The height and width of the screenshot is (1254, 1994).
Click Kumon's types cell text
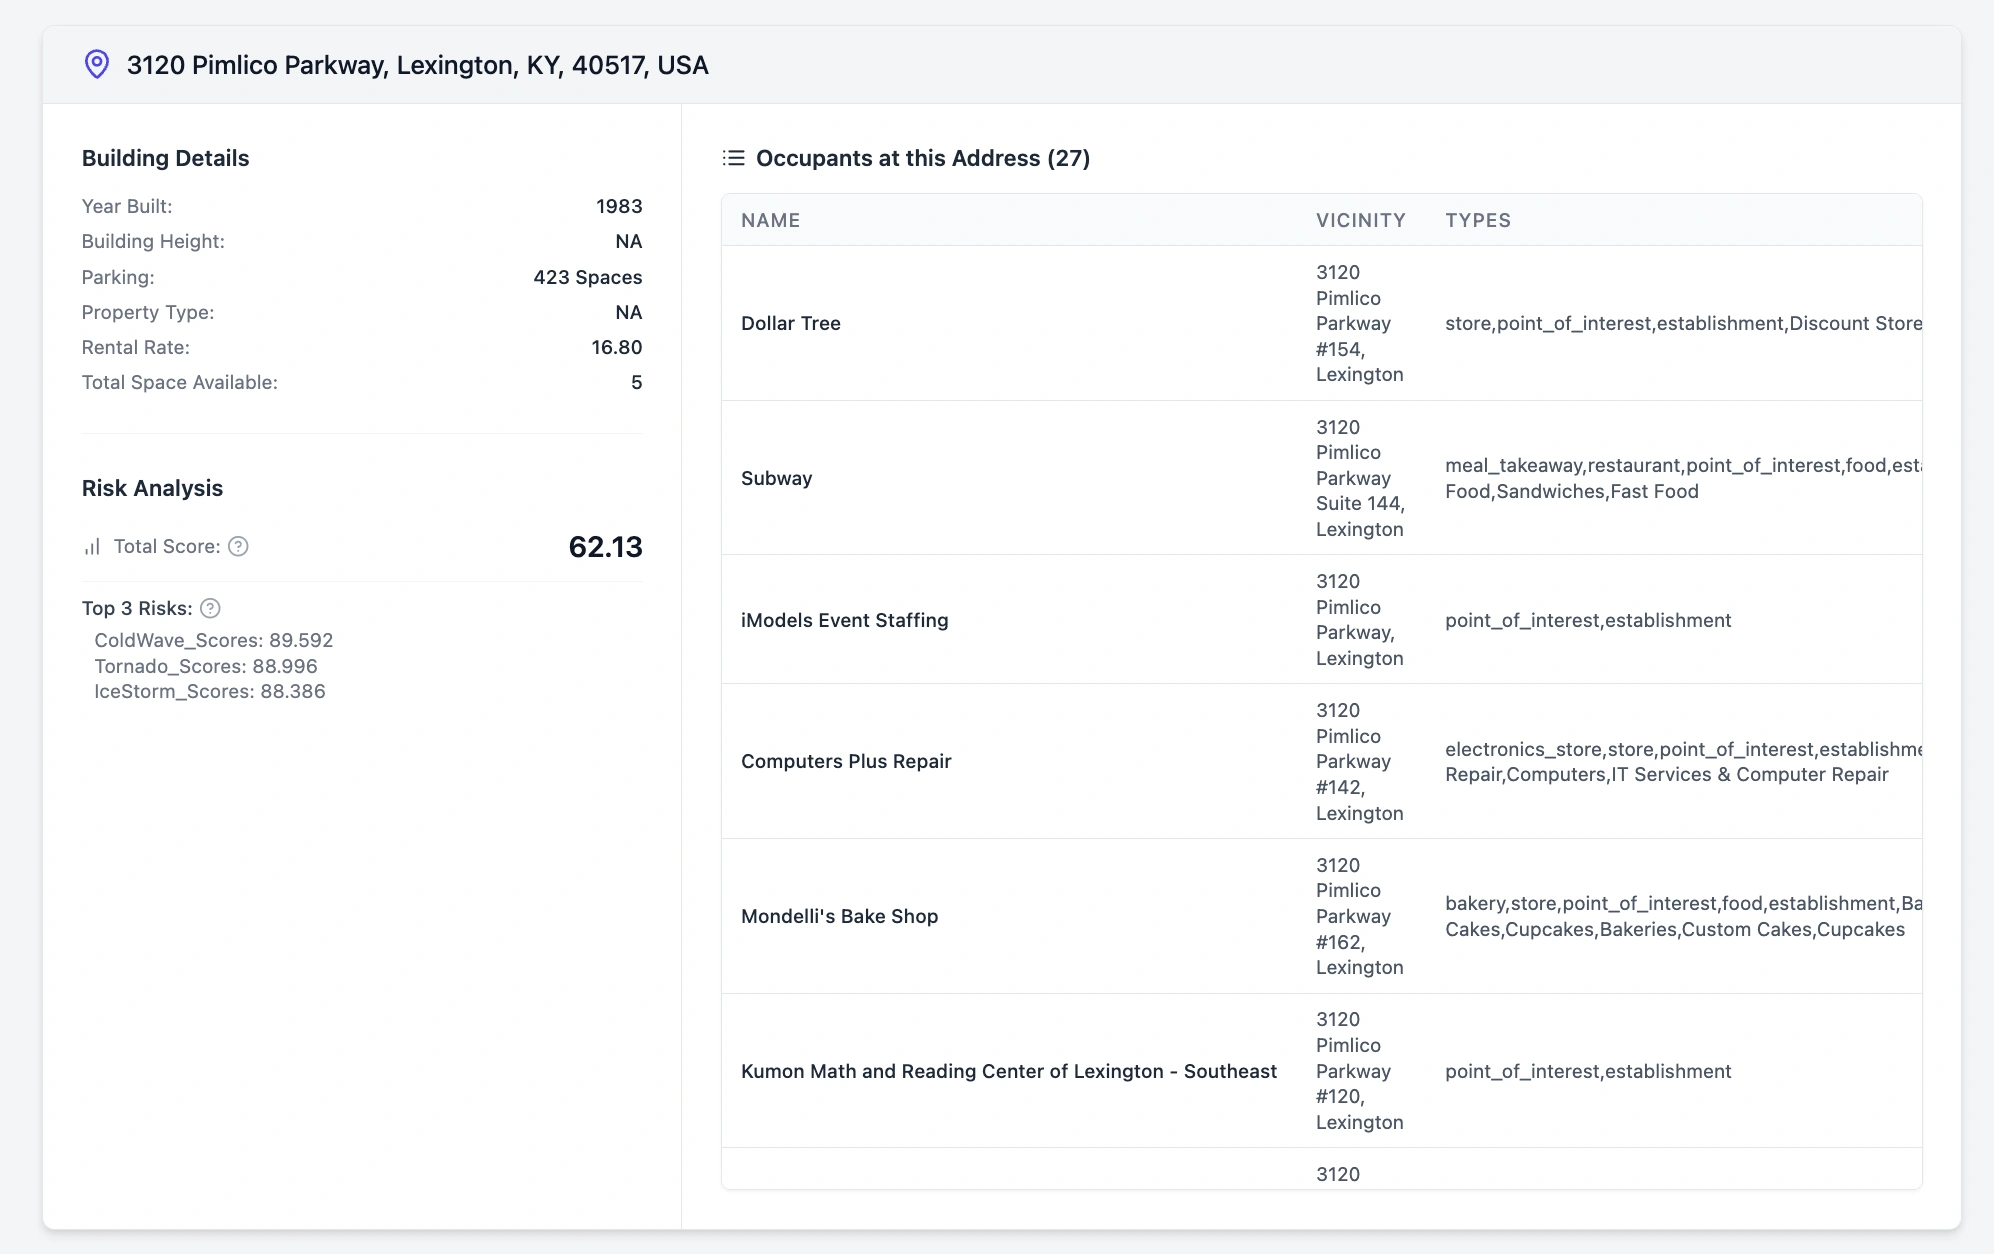tap(1588, 1071)
